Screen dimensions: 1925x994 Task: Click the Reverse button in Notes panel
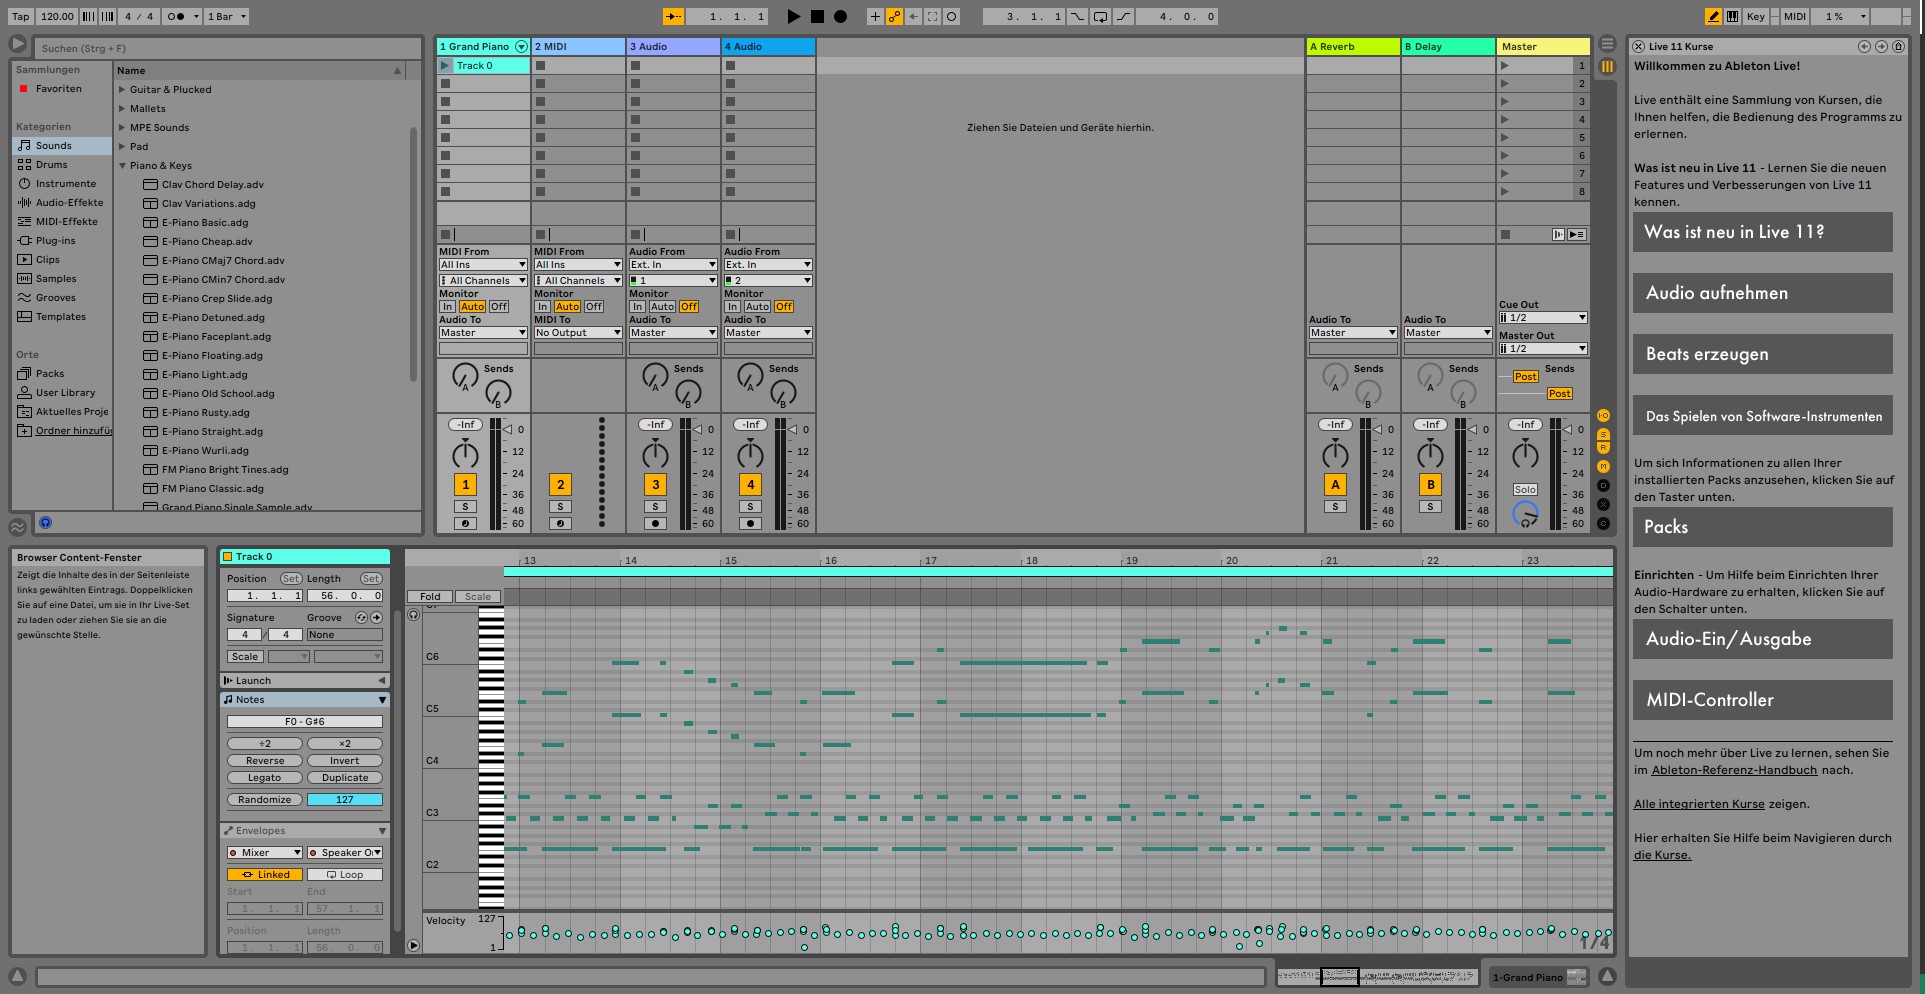(265, 760)
